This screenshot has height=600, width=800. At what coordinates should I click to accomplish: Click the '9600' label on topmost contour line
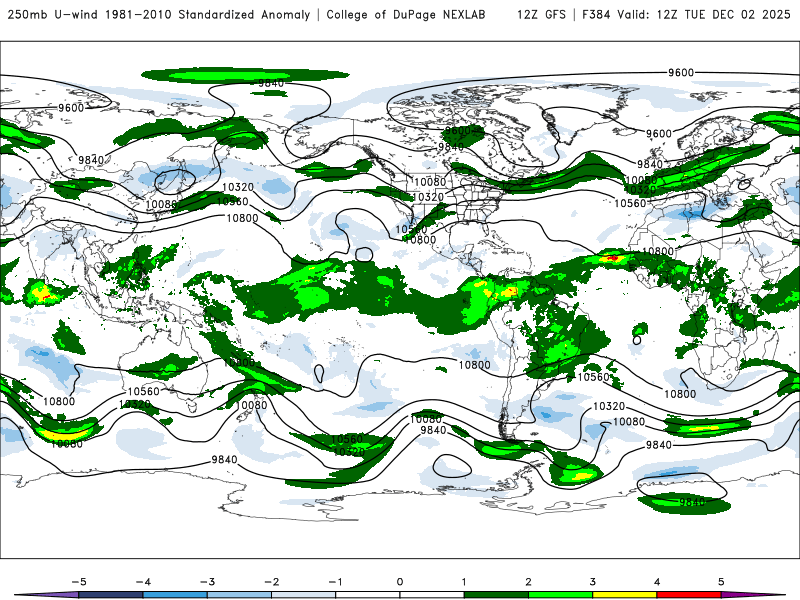pyautogui.click(x=681, y=72)
